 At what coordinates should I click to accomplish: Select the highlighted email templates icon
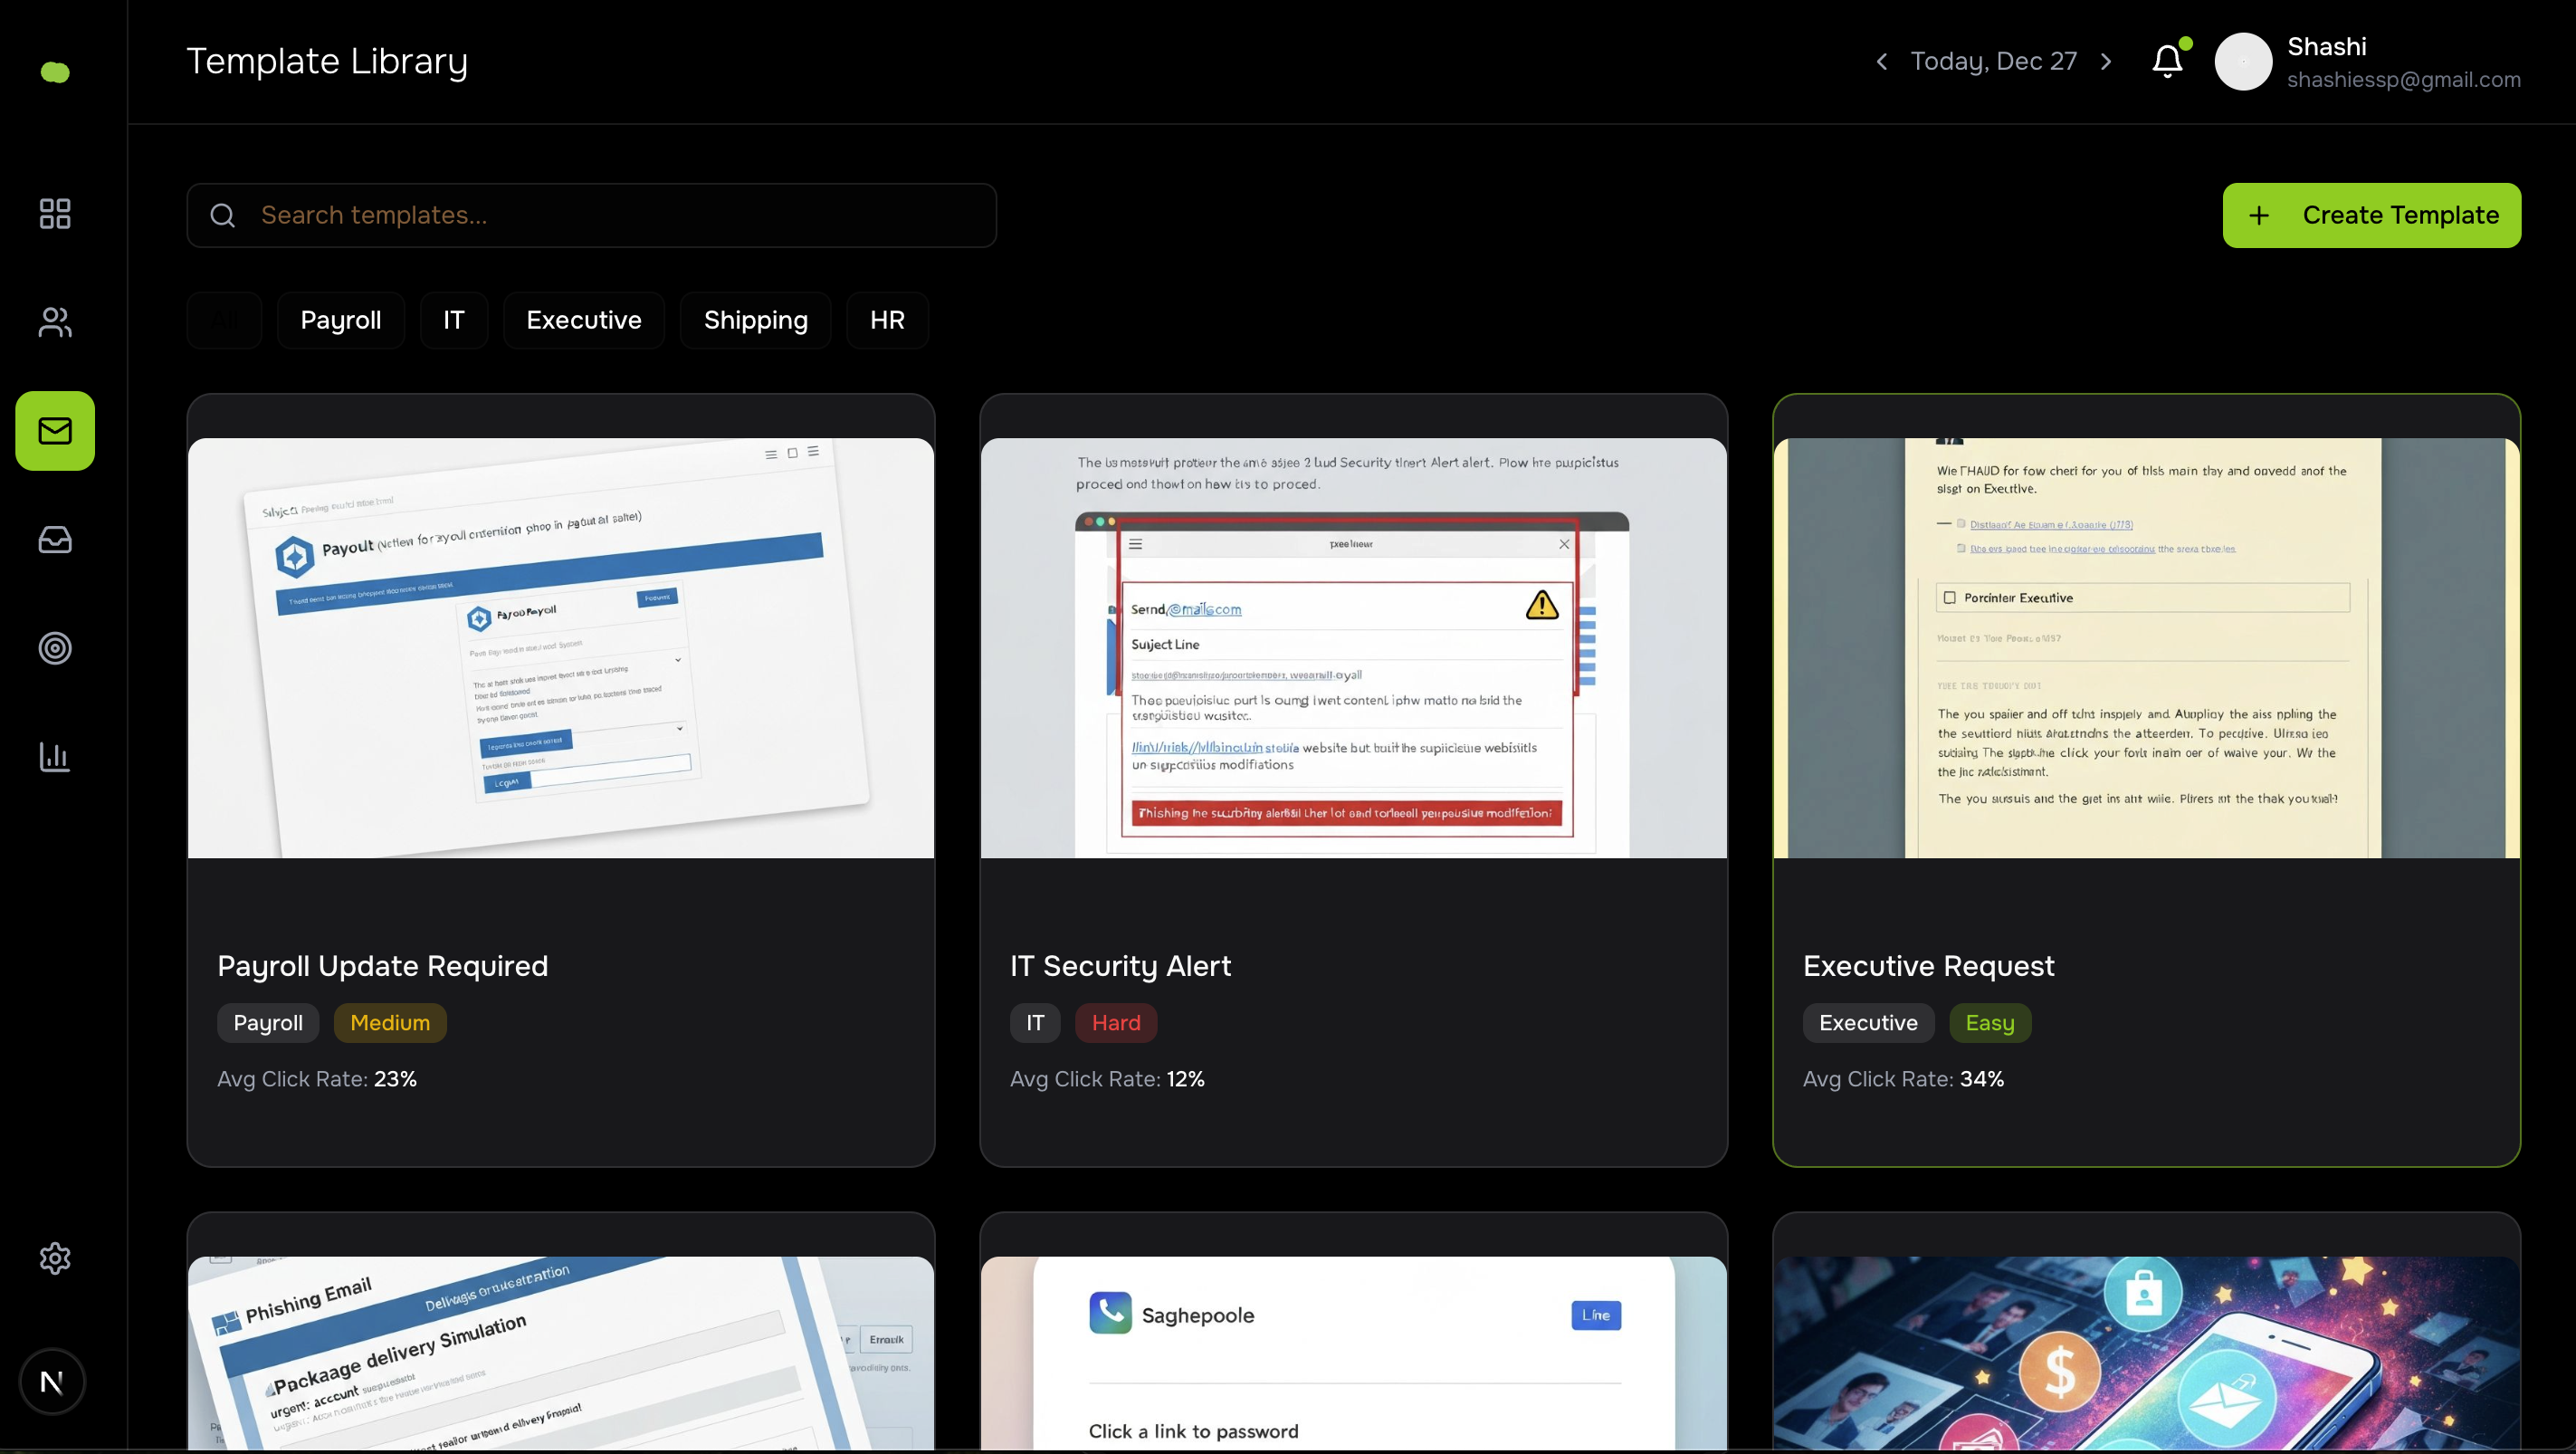click(54, 431)
